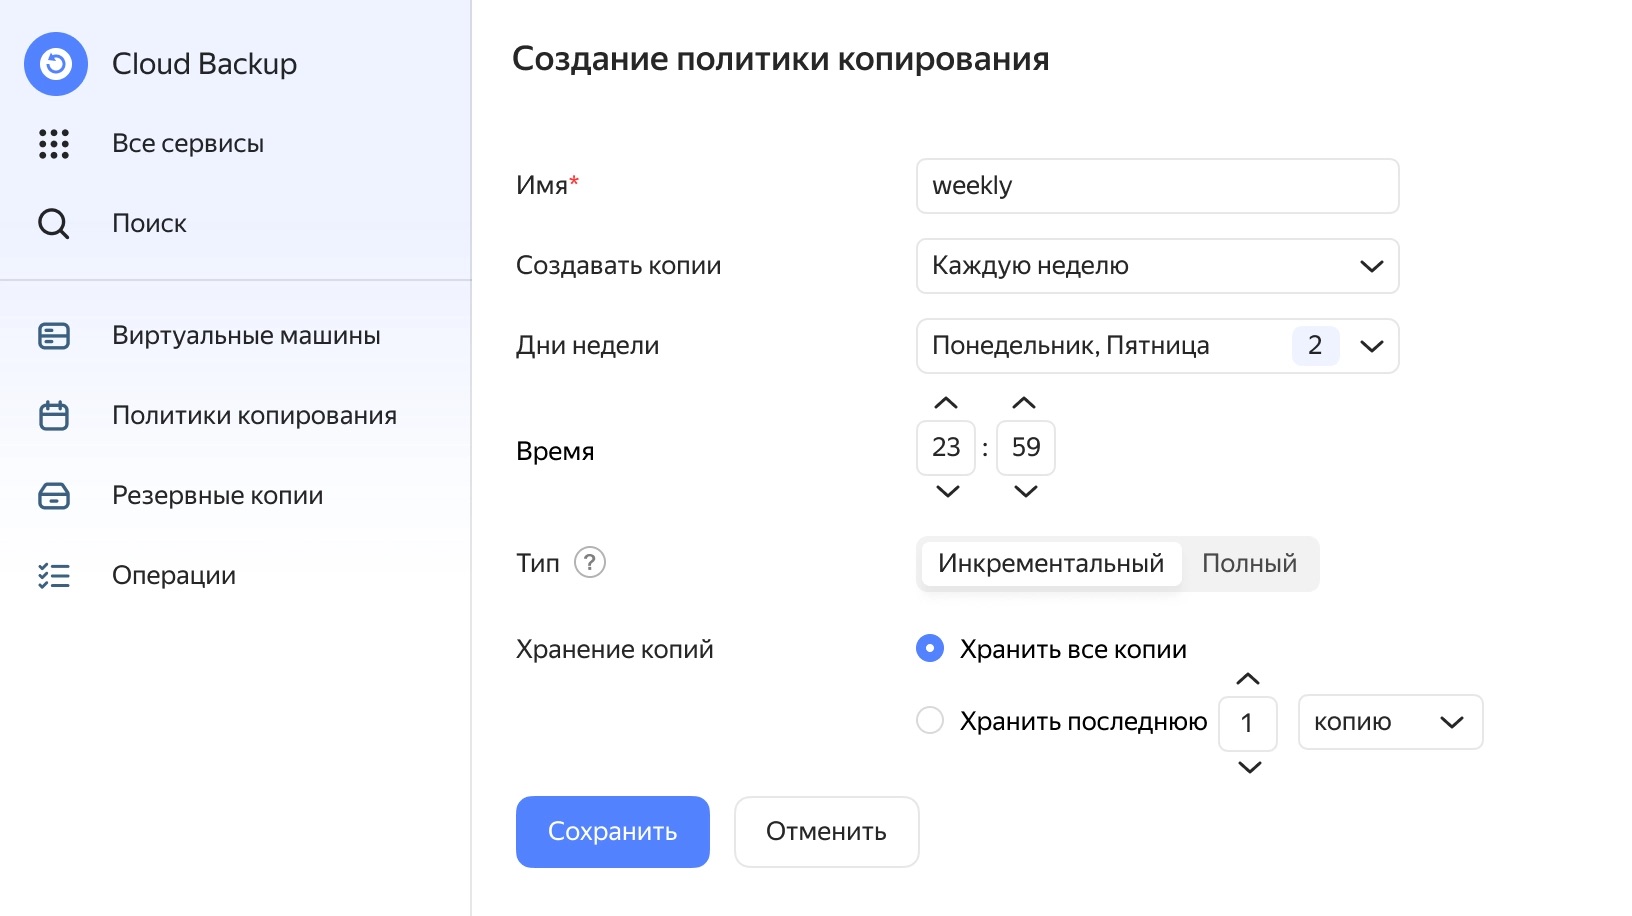Image resolution: width=1632 pixels, height=916 pixels.
Task: Click the Отменить button
Action: tap(826, 832)
